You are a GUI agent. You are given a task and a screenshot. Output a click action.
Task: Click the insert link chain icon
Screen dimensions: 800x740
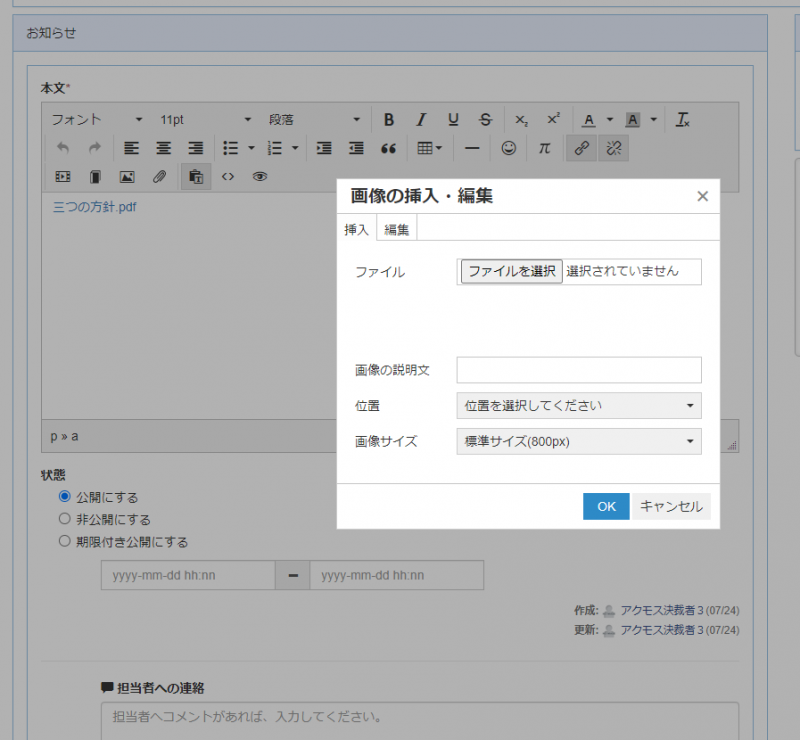581,148
